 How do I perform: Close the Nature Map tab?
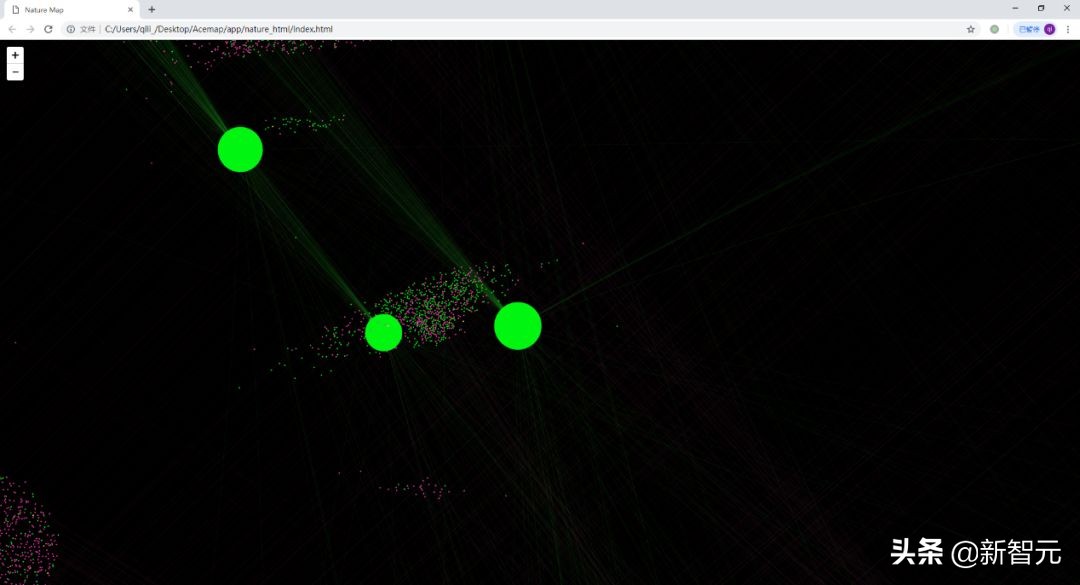130,10
